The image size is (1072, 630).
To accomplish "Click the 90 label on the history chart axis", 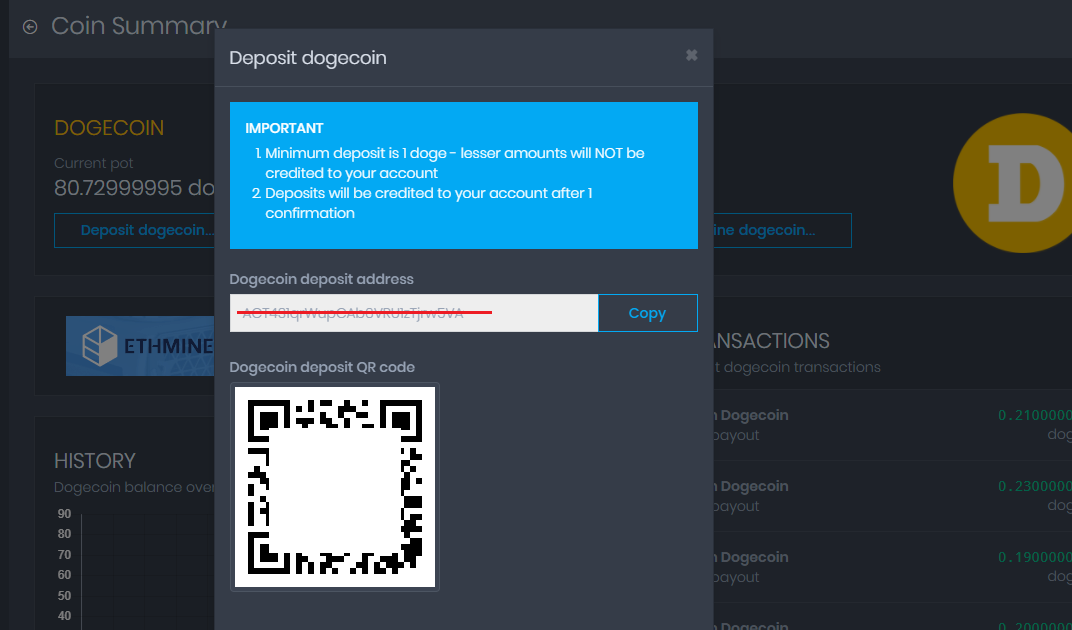I will (64, 514).
